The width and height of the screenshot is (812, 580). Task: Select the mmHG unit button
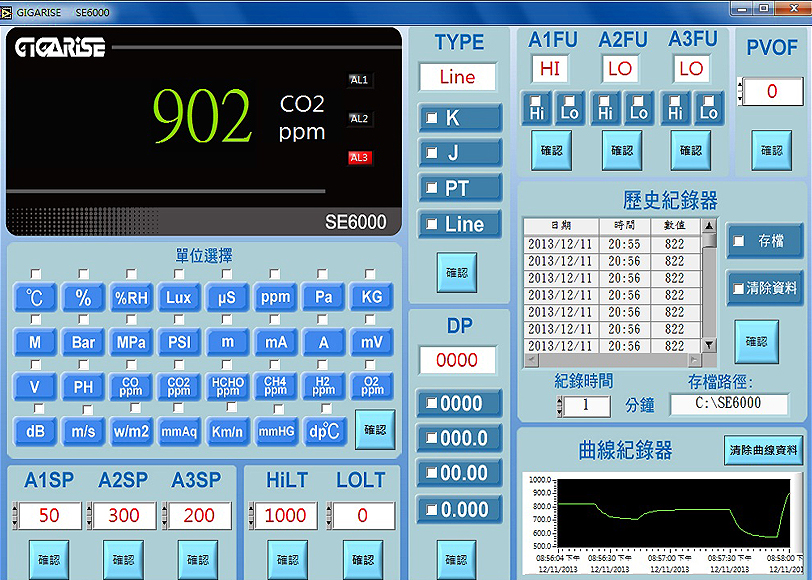[276, 431]
